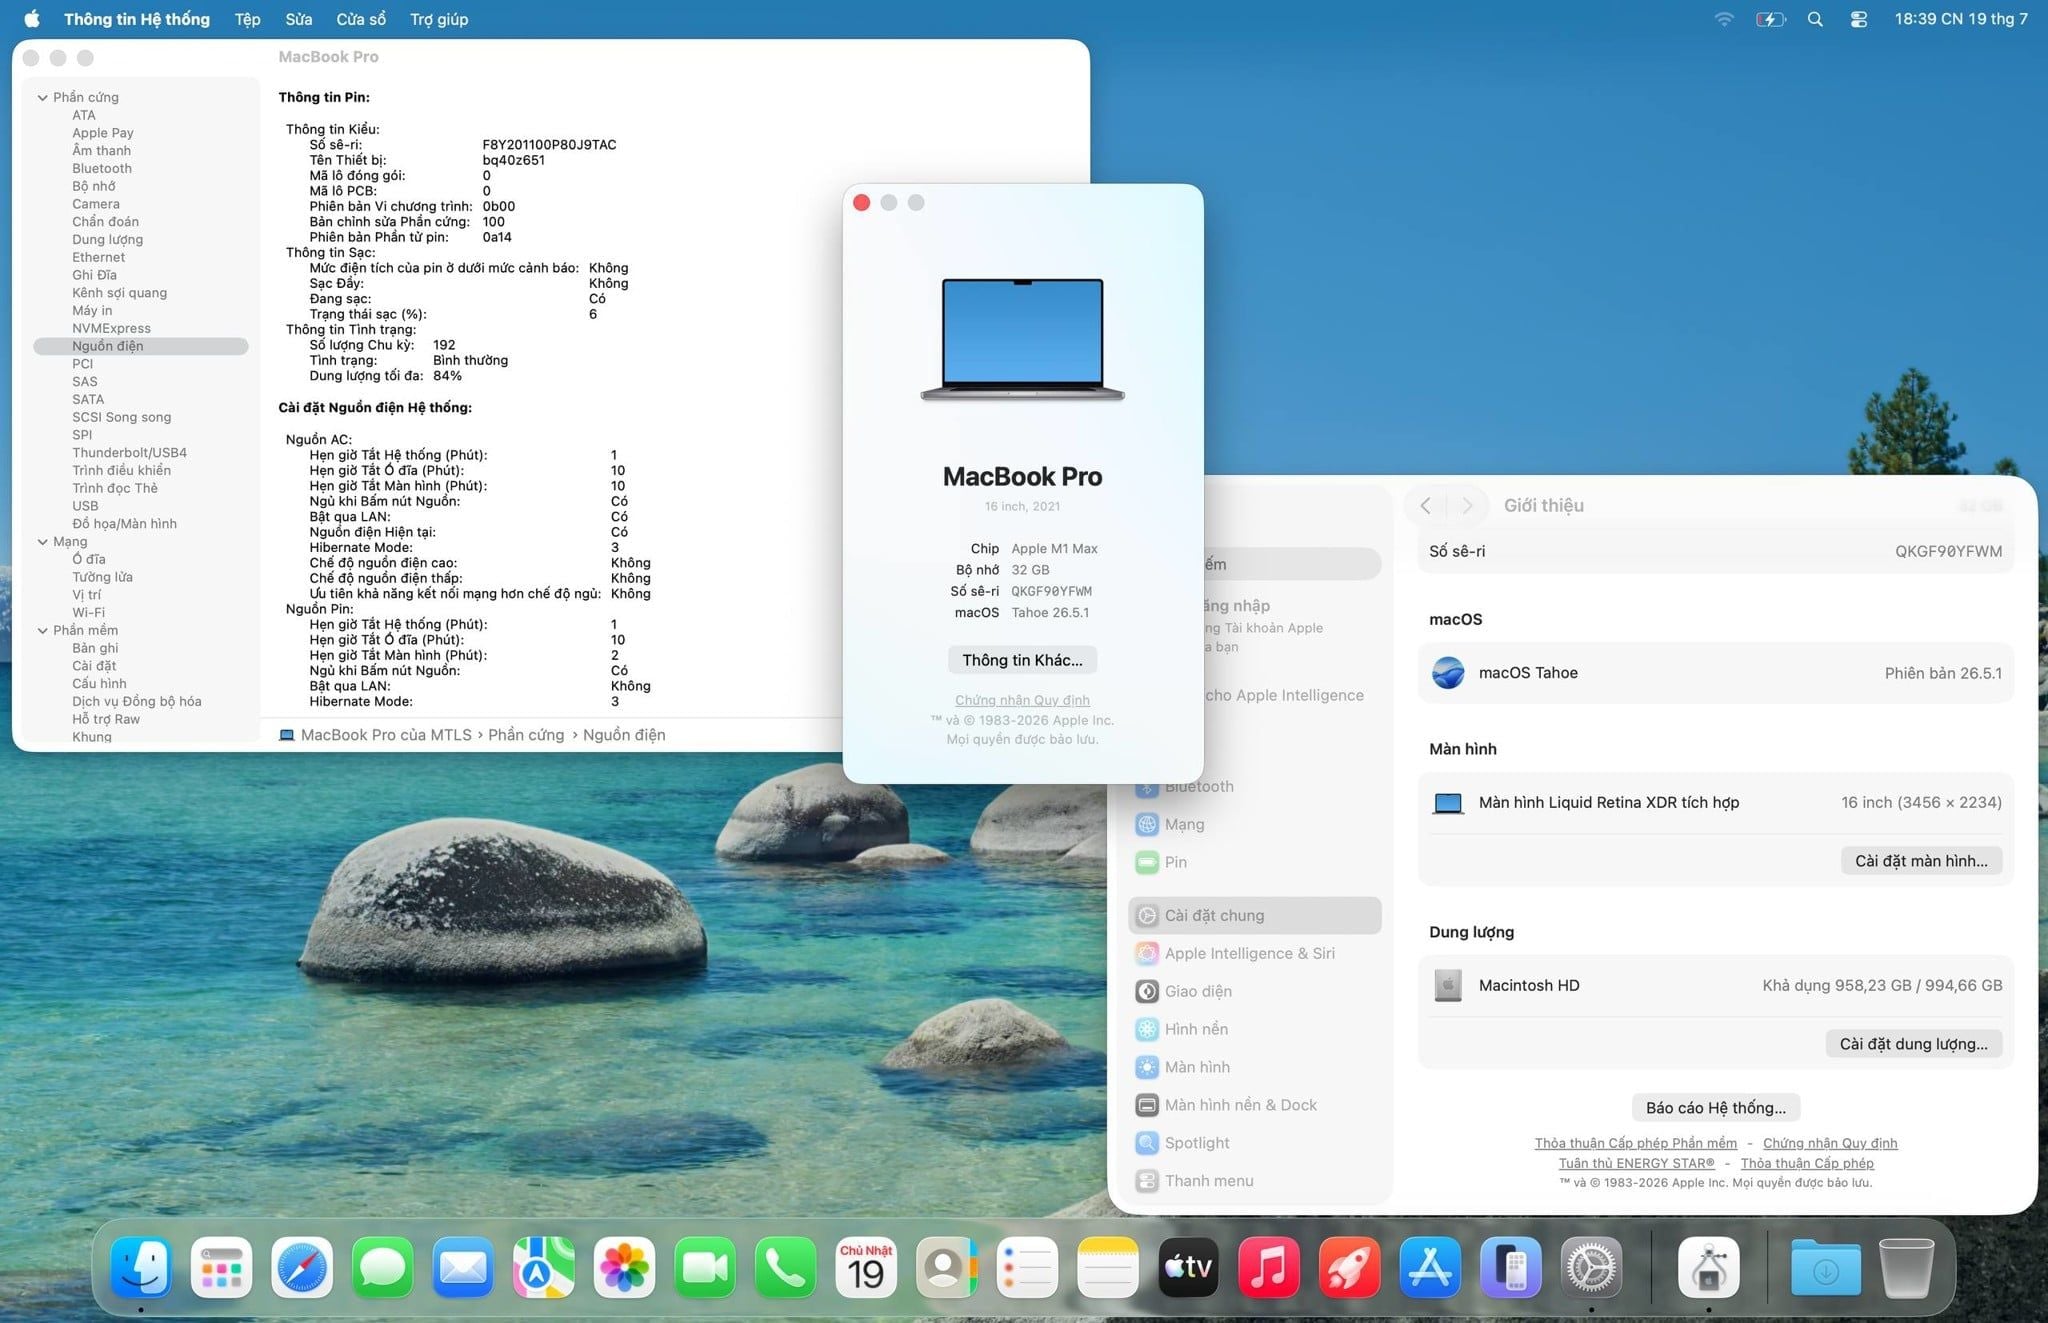Open Apple TV app in Dock
This screenshot has height=1323, width=2048.
(x=1188, y=1267)
